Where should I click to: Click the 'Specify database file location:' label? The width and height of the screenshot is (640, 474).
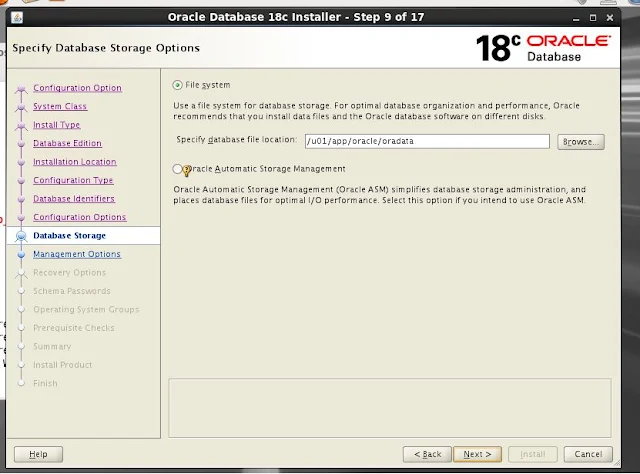pos(236,140)
